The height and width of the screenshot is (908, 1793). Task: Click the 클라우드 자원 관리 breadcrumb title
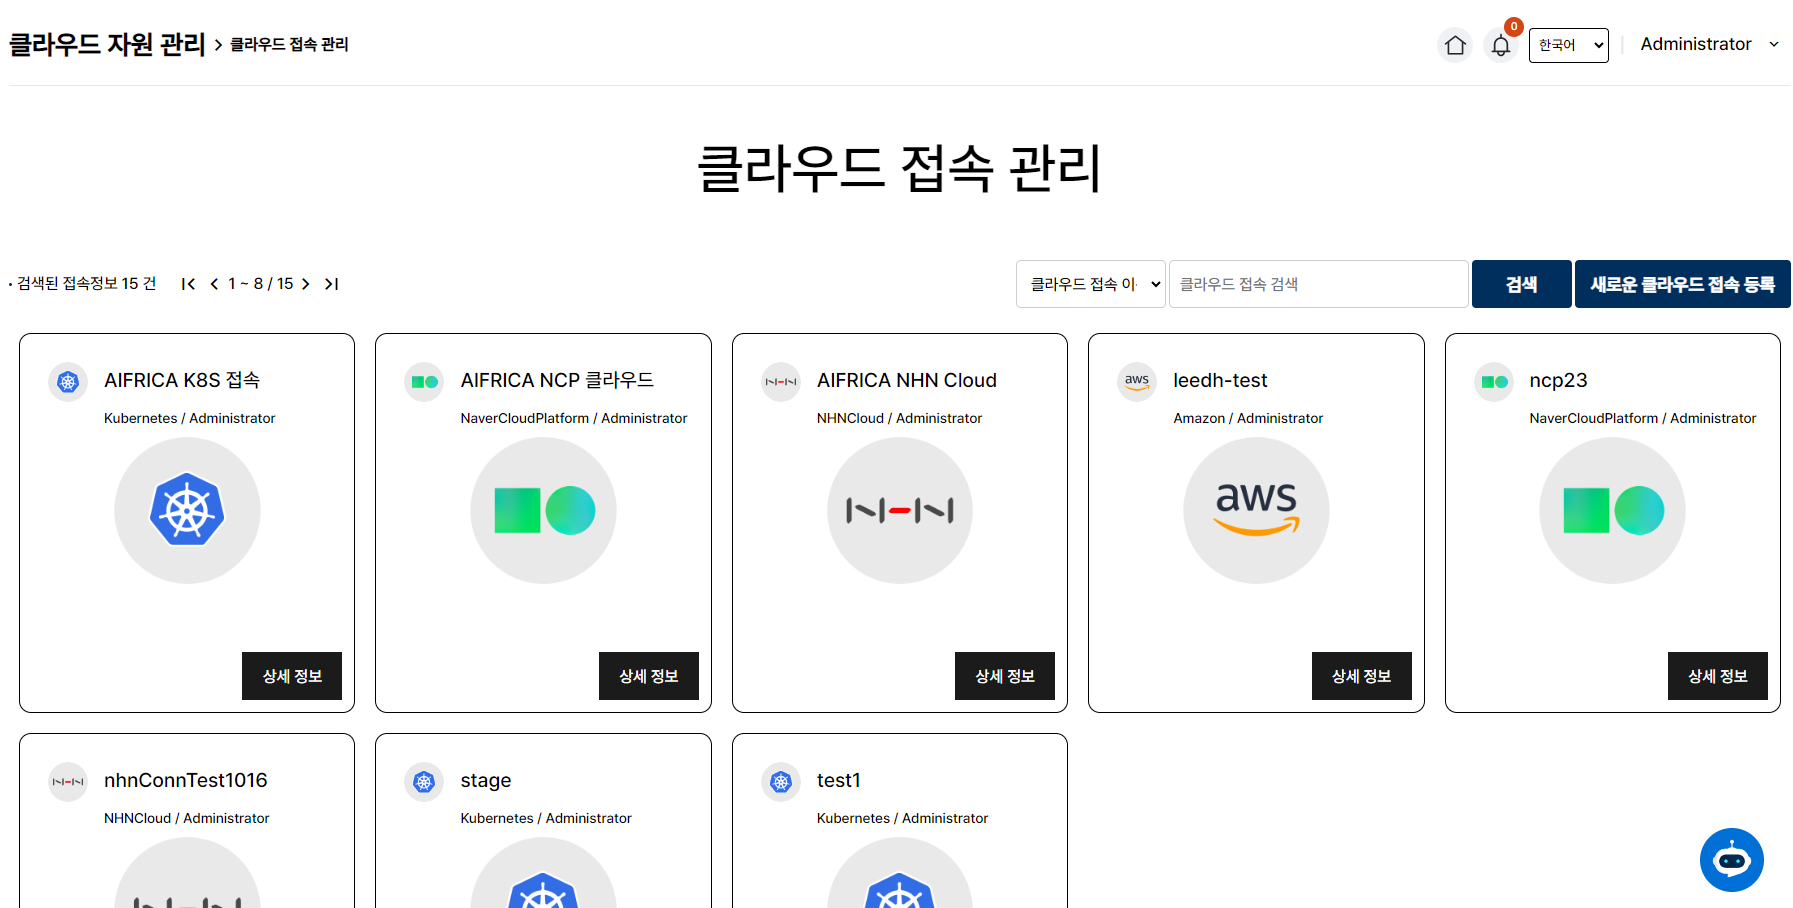coord(107,45)
